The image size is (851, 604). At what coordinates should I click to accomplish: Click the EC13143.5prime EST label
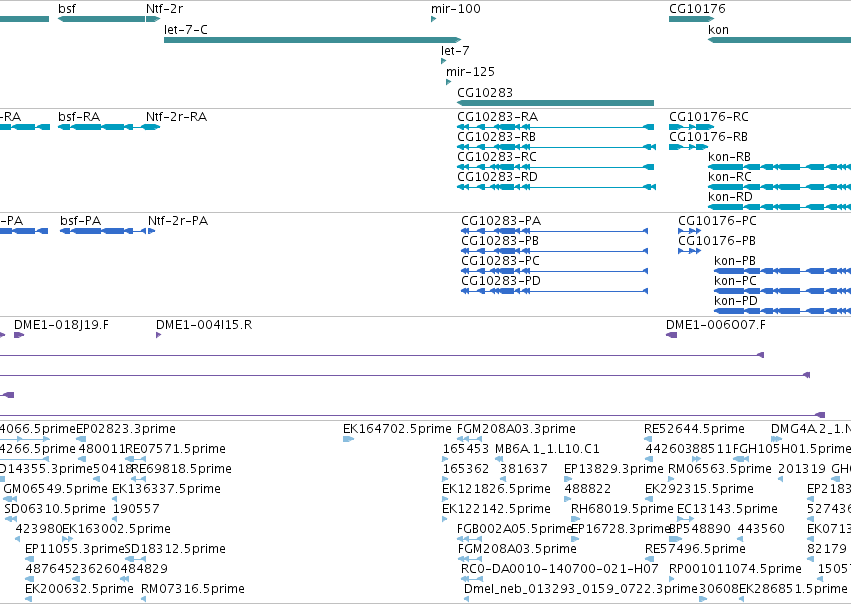[x=727, y=509]
